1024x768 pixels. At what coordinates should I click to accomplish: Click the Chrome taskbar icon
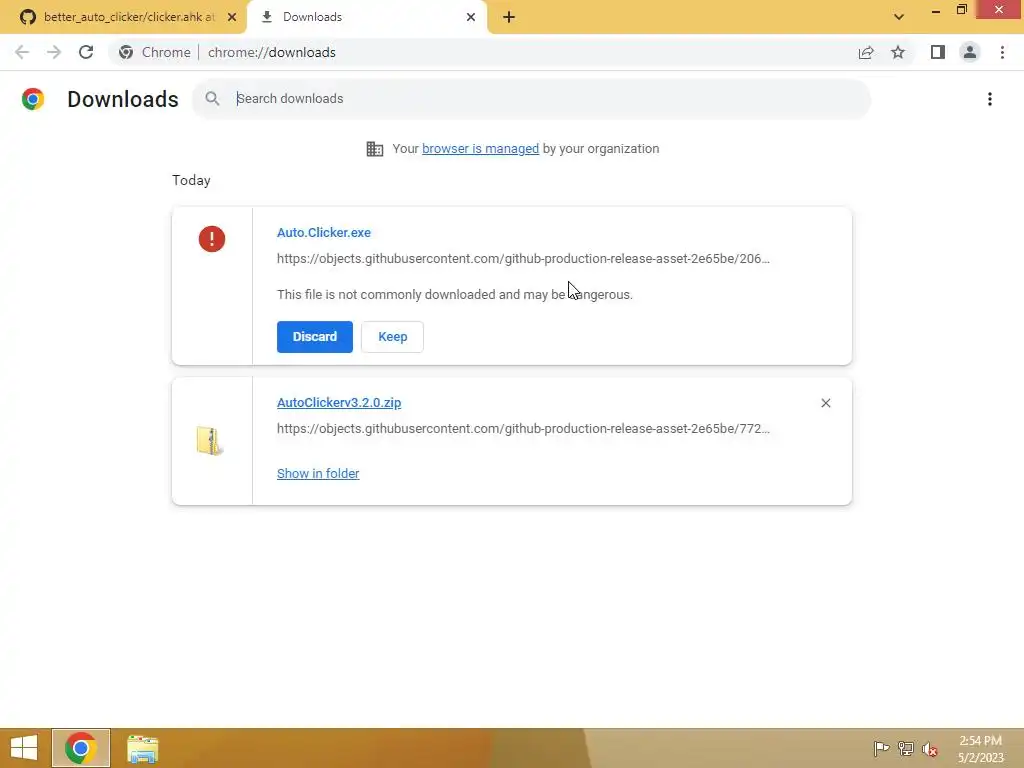click(x=81, y=748)
